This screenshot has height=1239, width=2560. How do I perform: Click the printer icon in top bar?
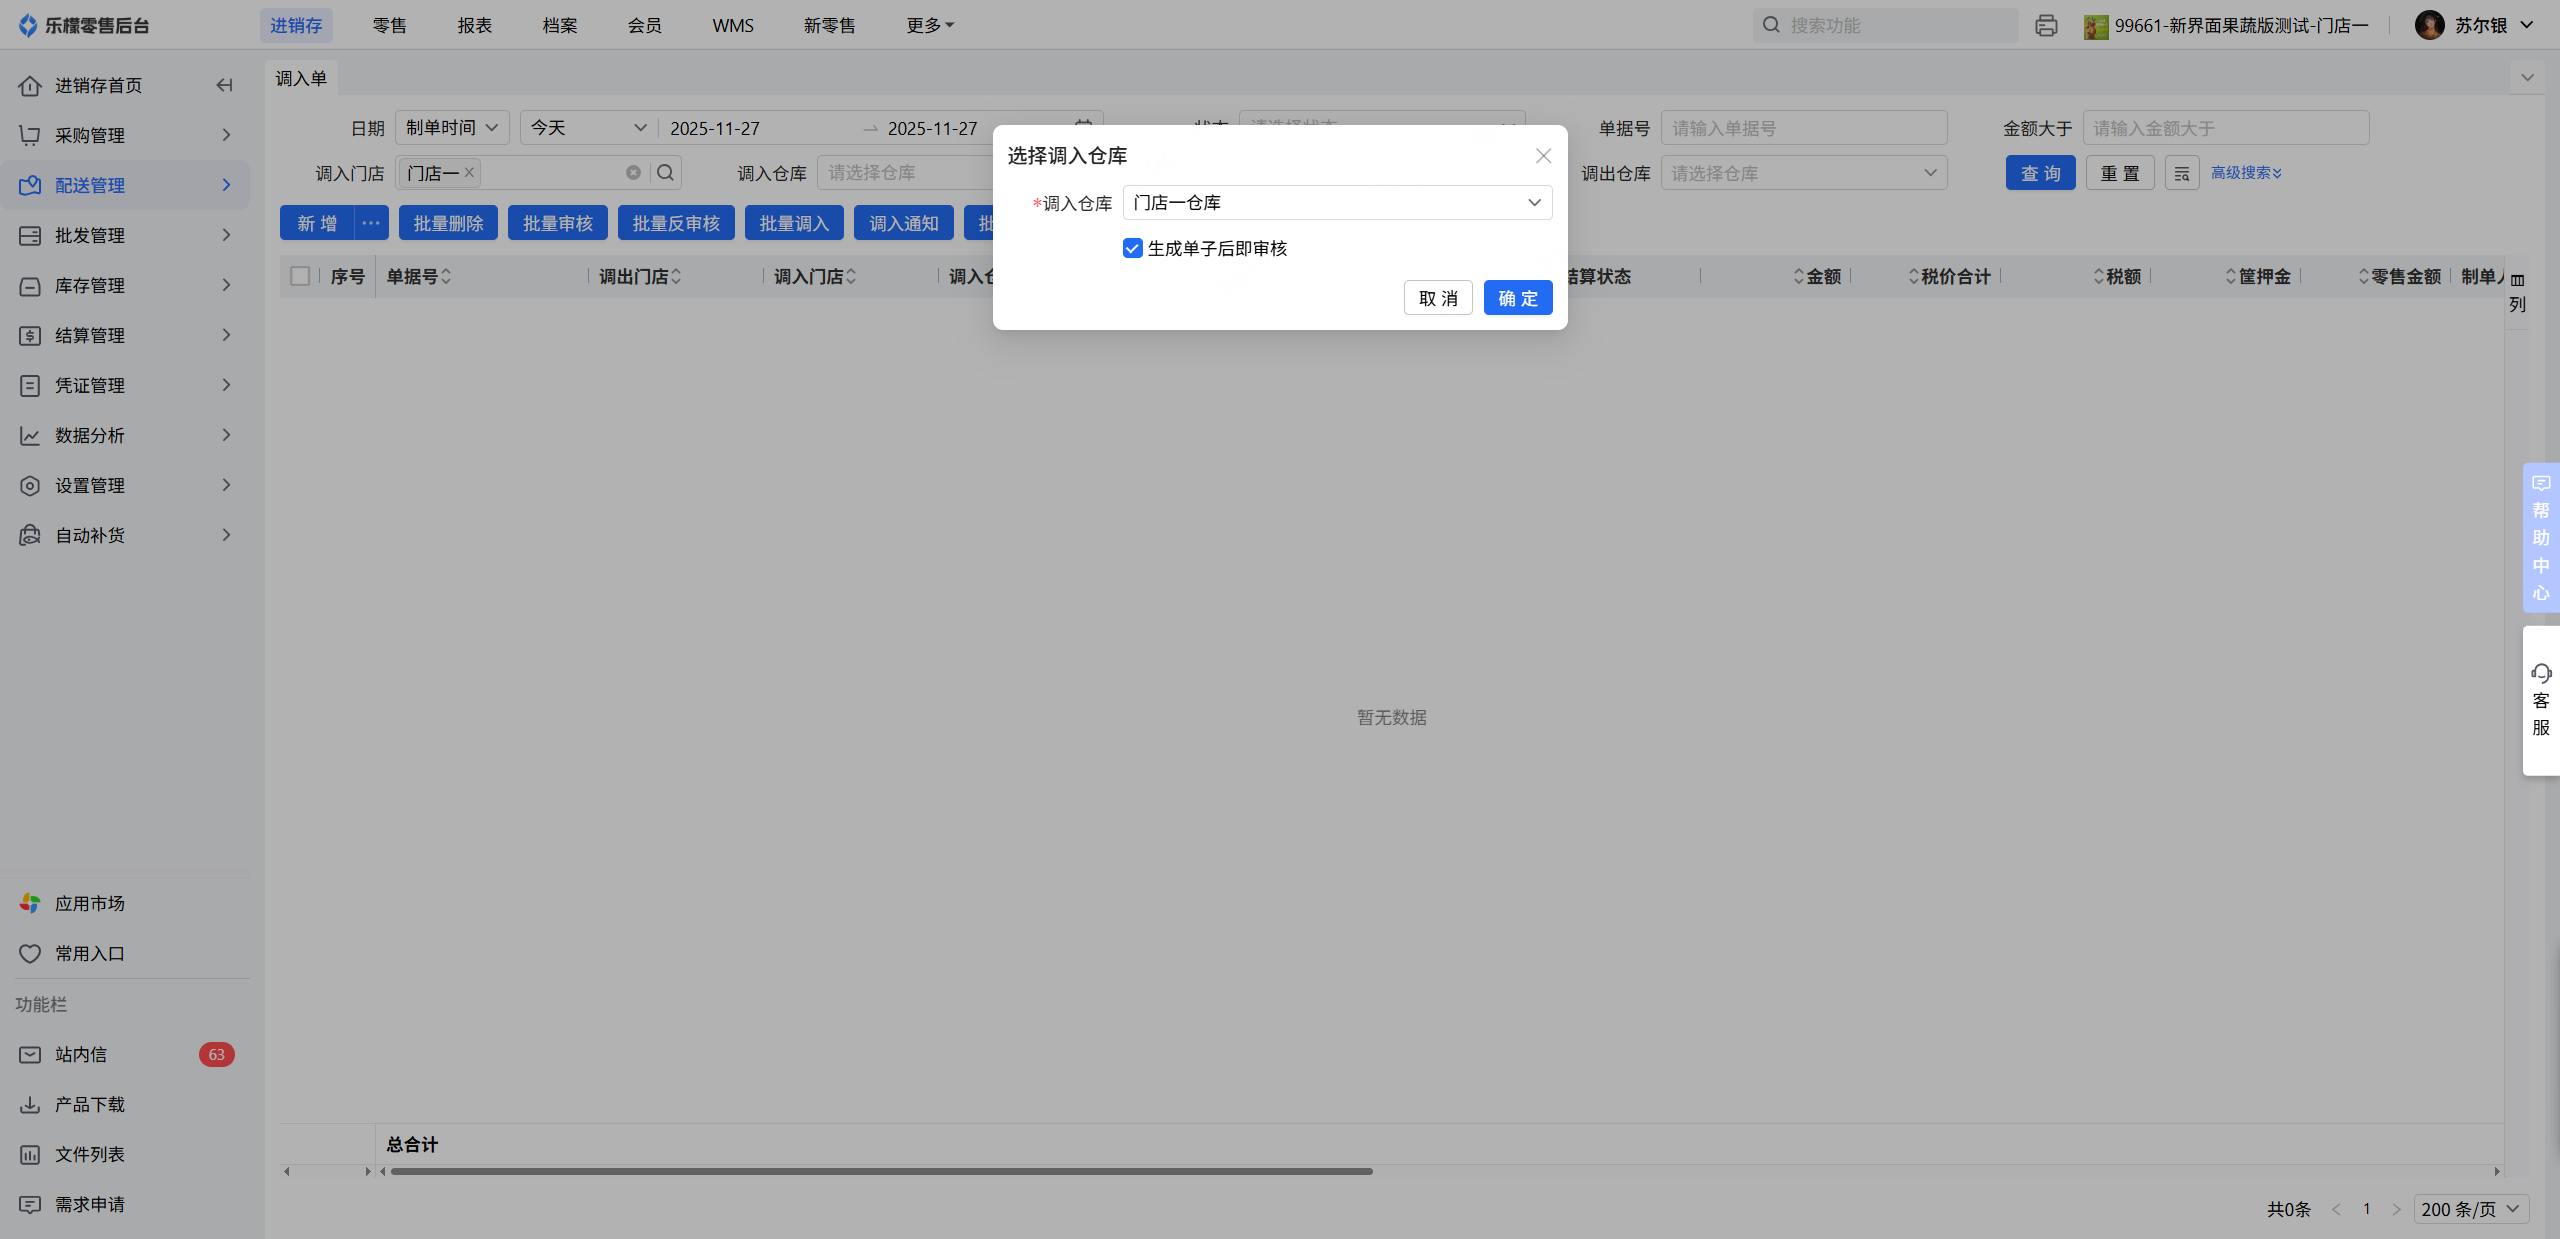pos(2046,25)
